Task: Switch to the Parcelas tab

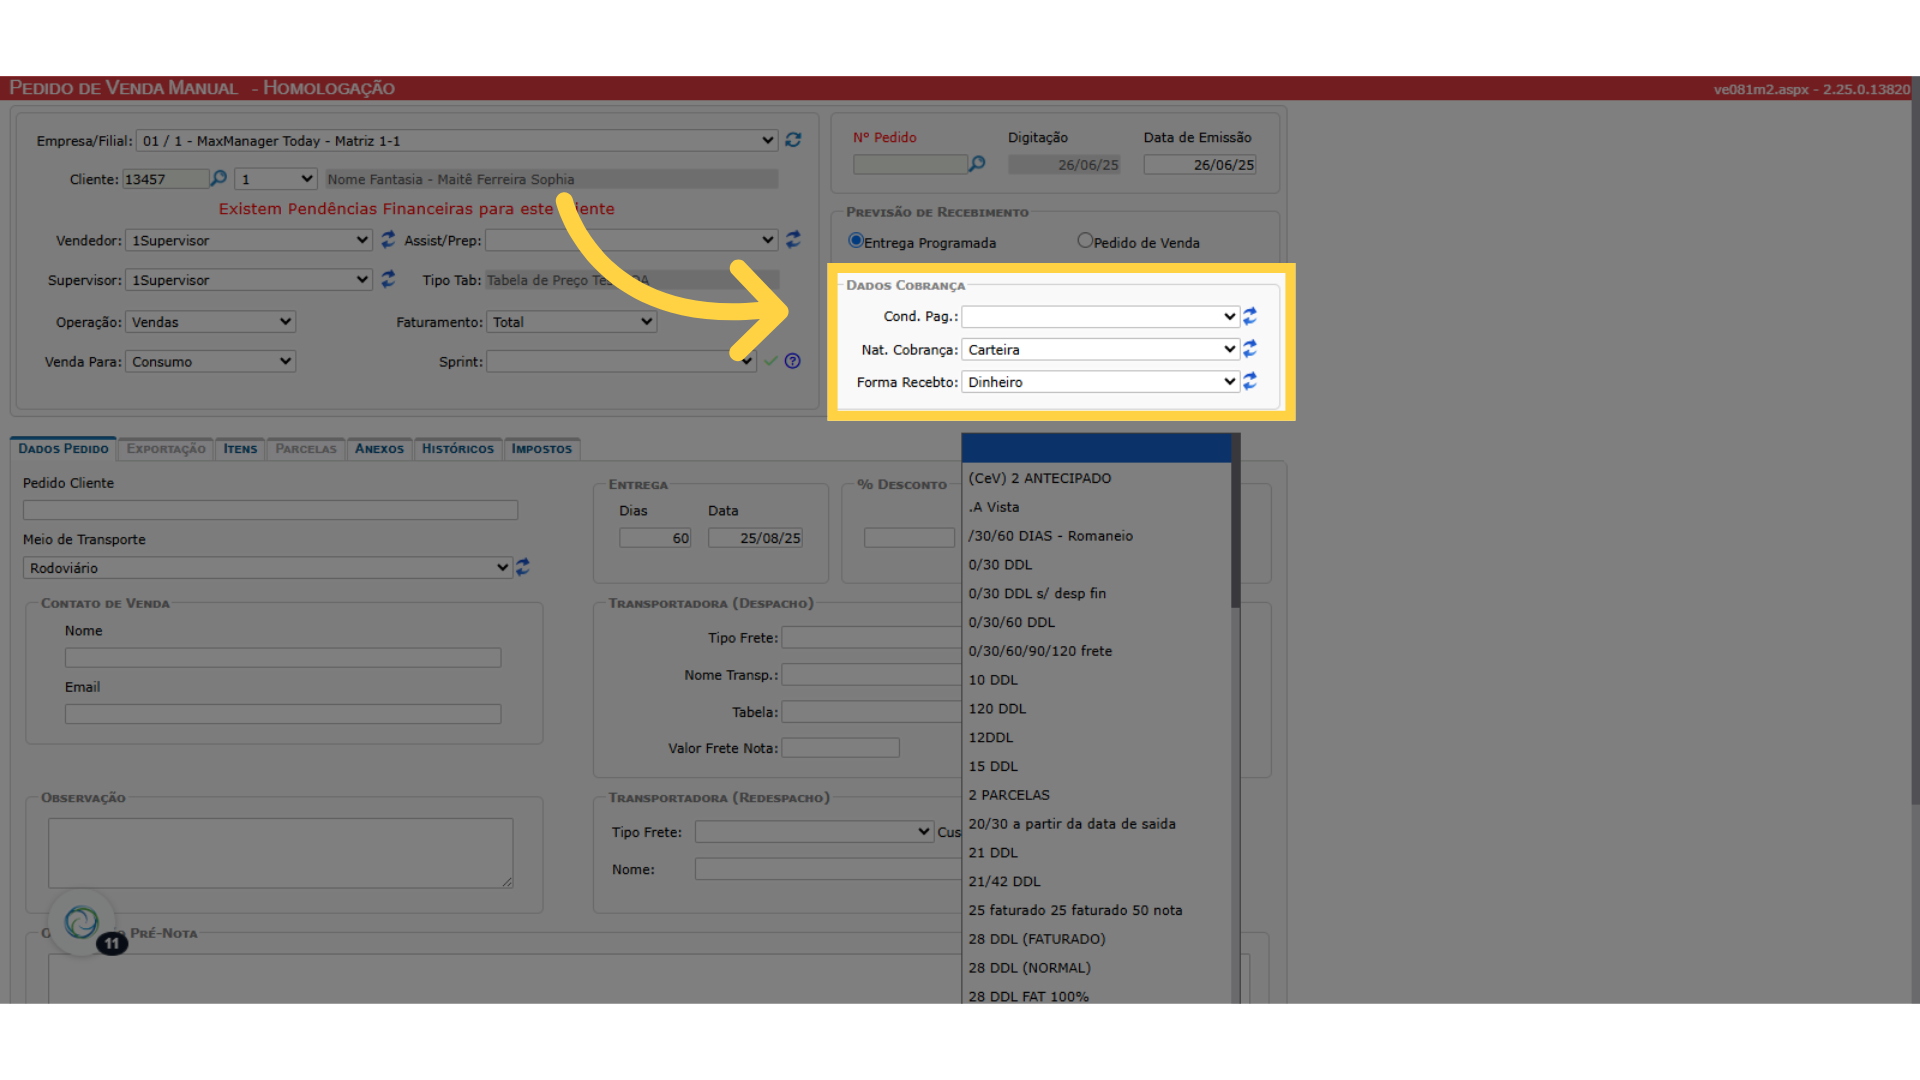Action: [306, 449]
